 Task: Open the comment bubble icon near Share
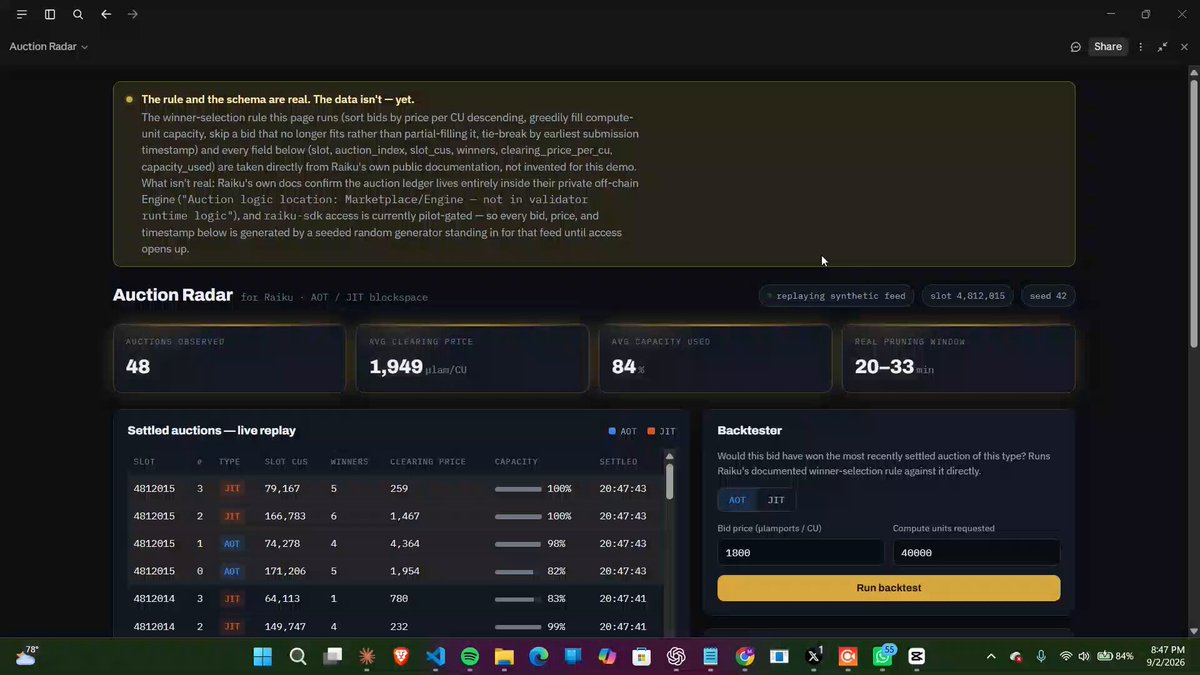(x=1076, y=47)
